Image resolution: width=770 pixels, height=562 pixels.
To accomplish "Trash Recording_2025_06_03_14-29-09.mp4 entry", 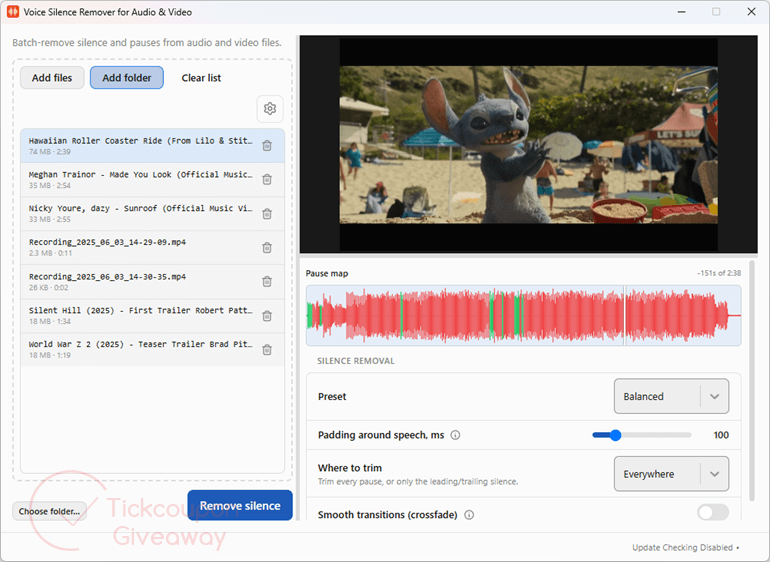I will (x=267, y=248).
